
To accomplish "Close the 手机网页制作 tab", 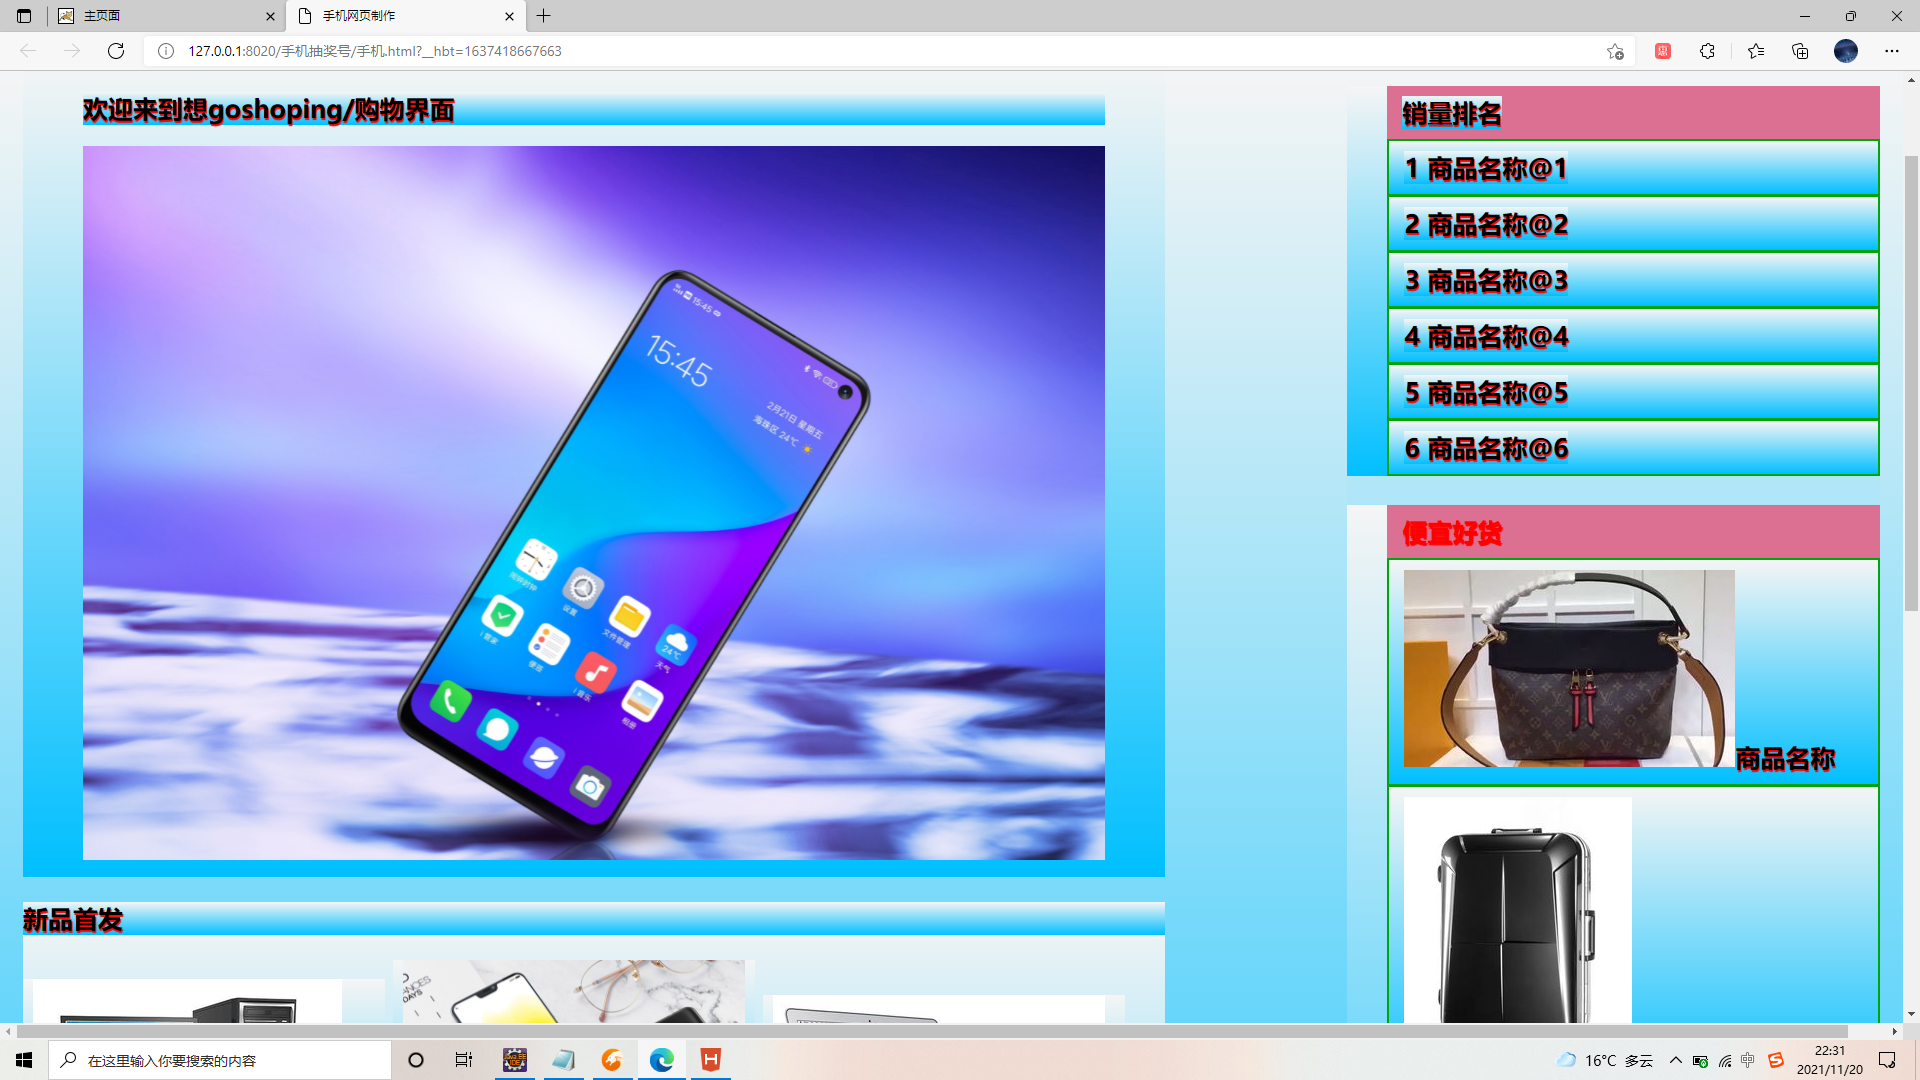I will [509, 16].
